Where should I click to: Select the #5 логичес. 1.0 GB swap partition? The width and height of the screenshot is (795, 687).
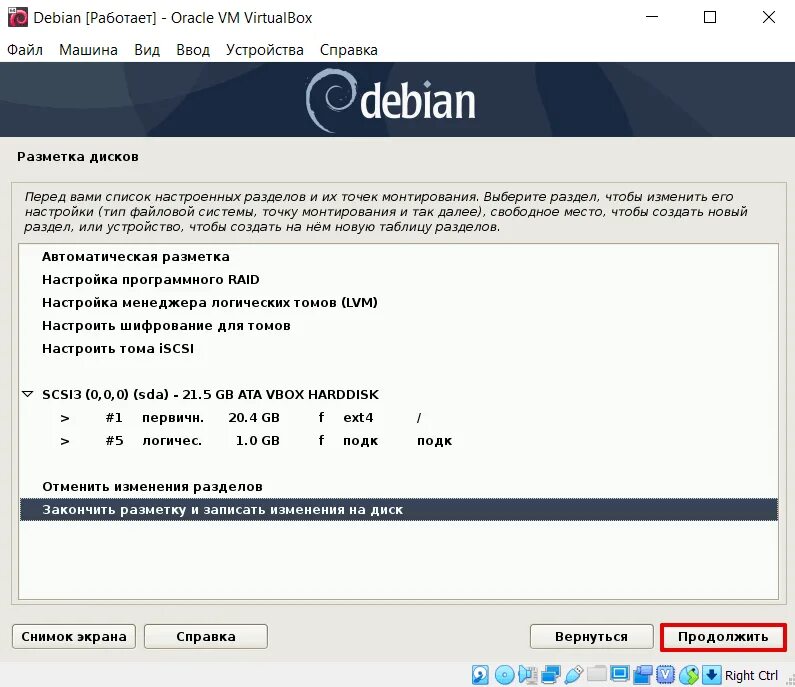399,441
